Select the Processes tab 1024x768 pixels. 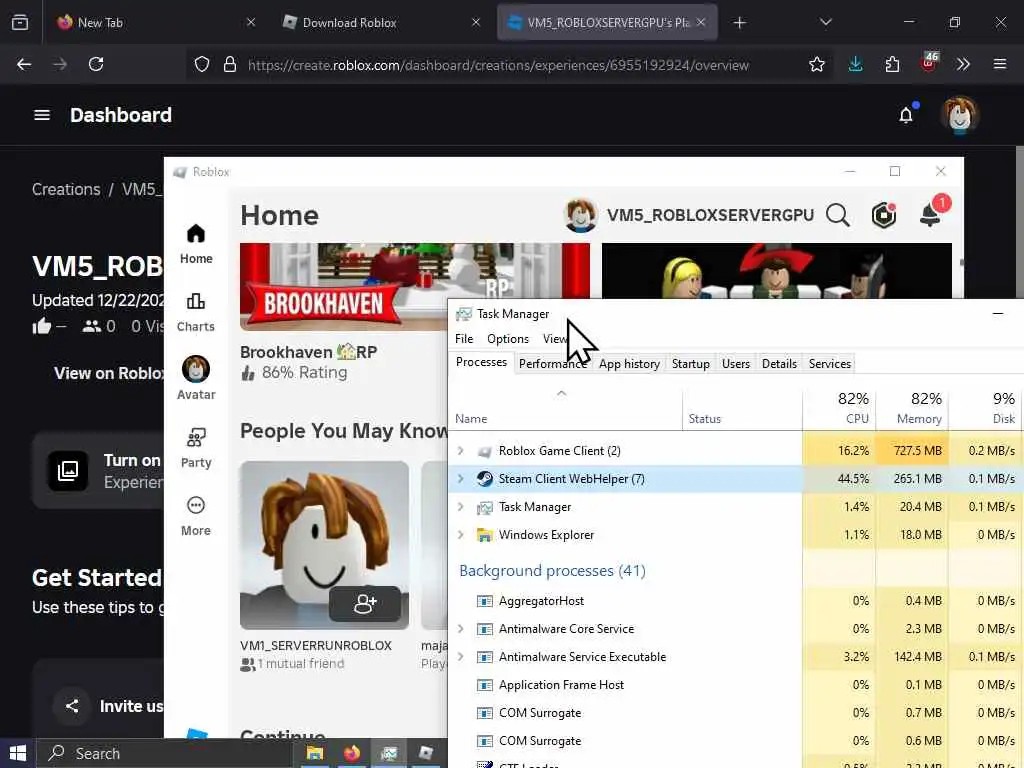click(x=481, y=362)
